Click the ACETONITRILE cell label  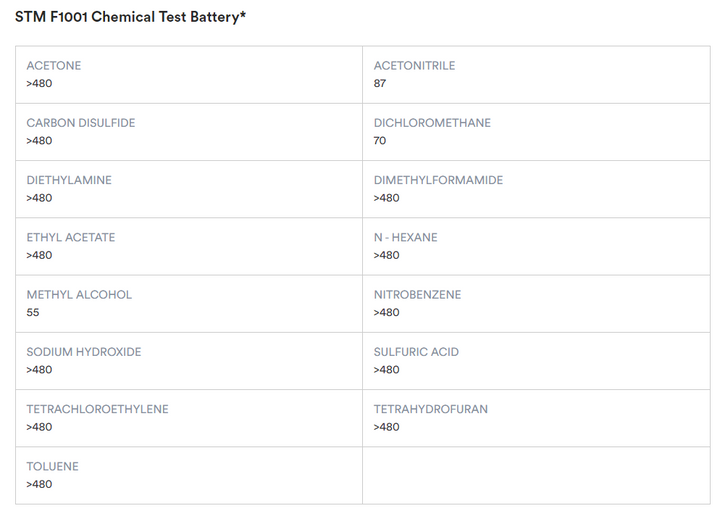click(x=414, y=66)
